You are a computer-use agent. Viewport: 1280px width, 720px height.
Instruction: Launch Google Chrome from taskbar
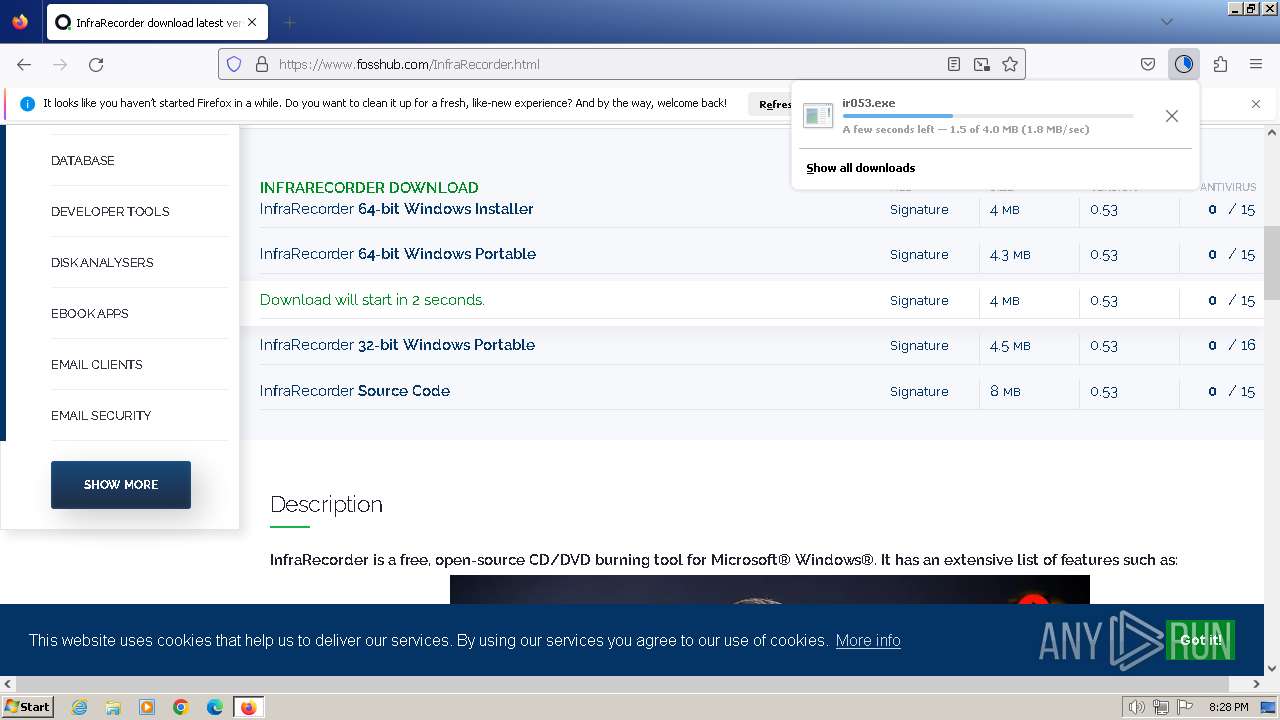[x=181, y=707]
